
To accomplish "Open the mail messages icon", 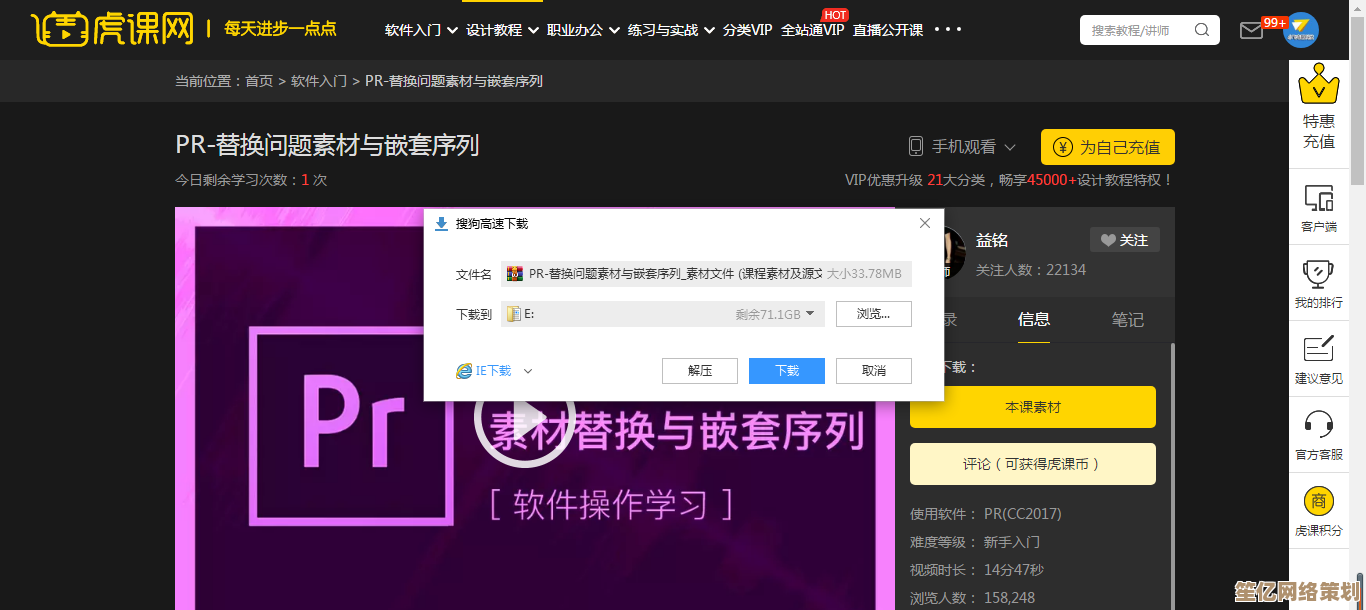I will tap(1251, 30).
